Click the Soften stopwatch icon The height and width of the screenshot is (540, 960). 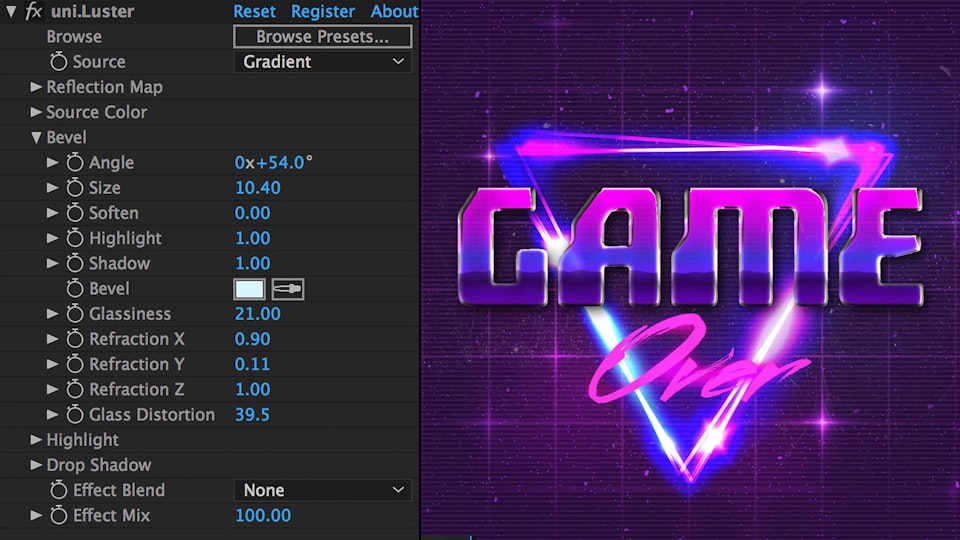coord(75,213)
